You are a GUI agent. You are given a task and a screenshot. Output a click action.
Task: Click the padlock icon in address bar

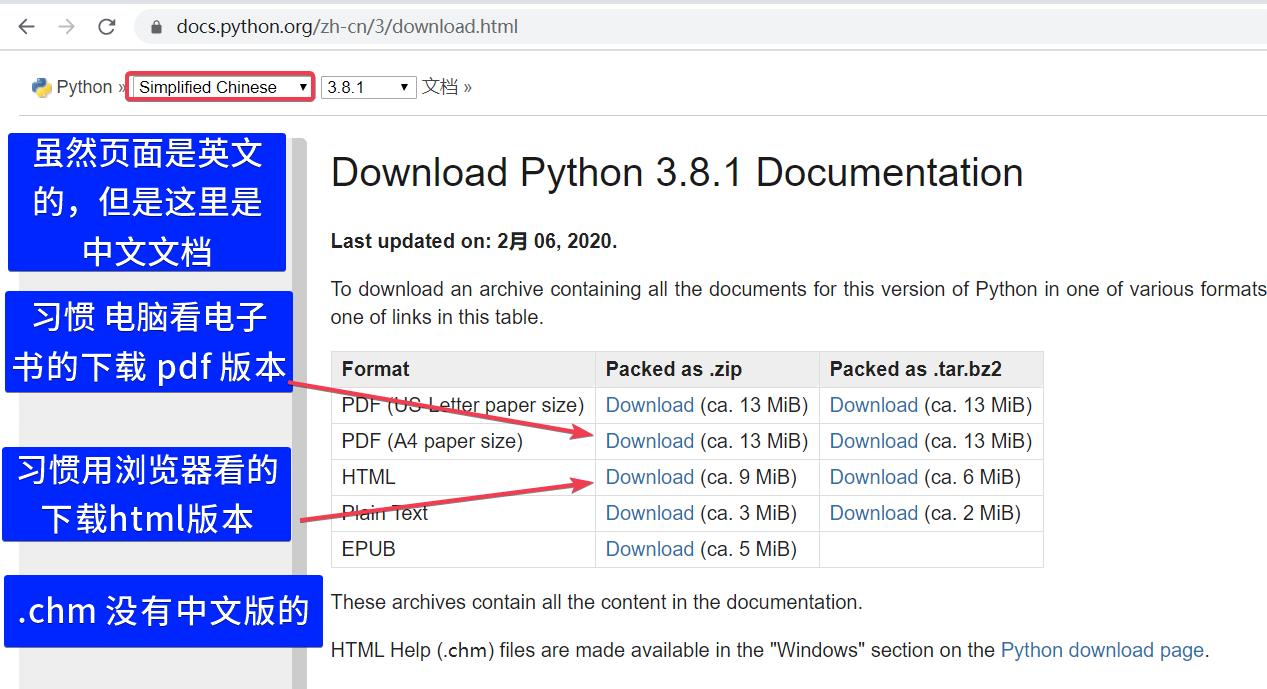(x=156, y=27)
